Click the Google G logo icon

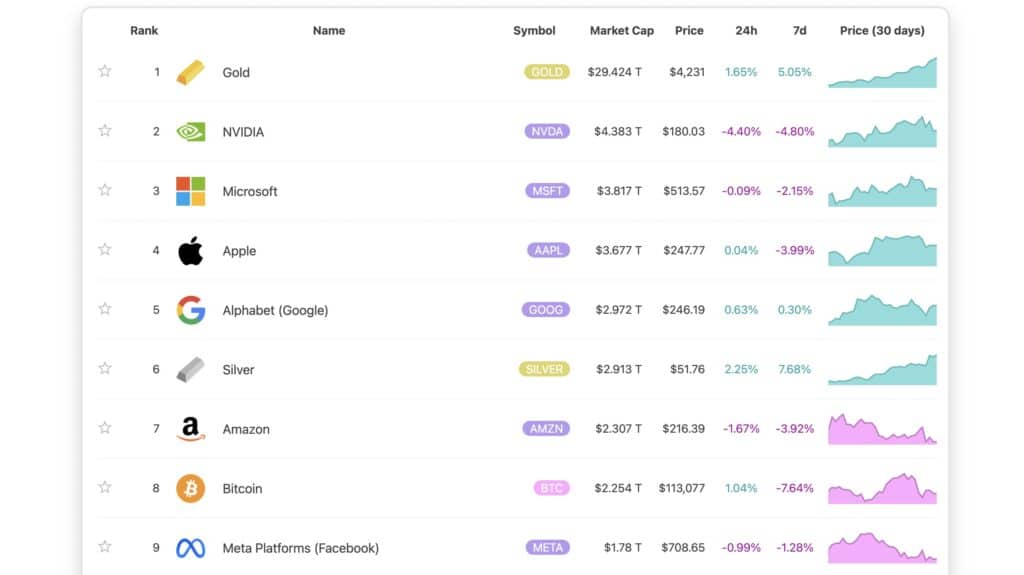pos(191,310)
